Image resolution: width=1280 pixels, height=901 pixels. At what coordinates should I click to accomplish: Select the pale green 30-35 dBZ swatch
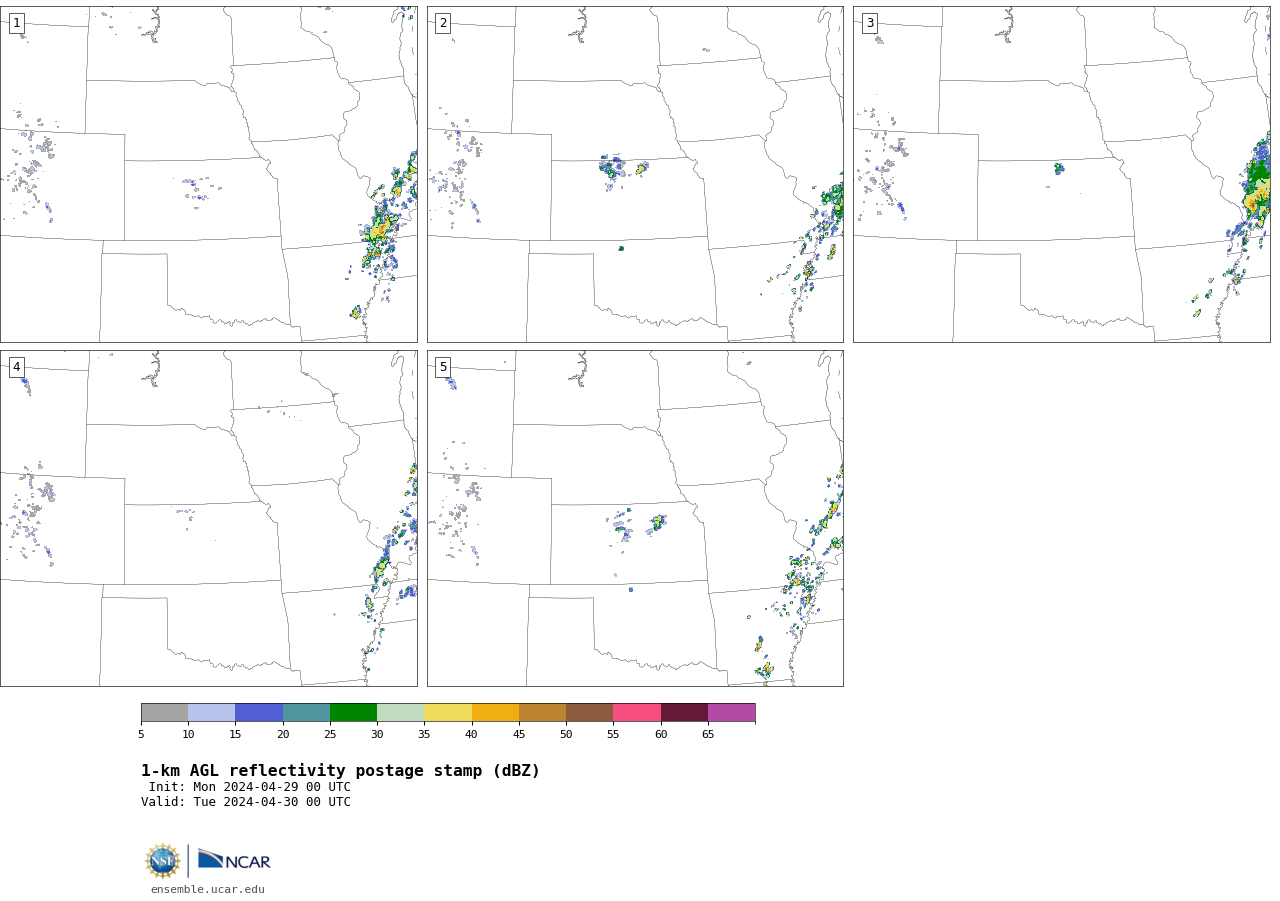pos(400,712)
